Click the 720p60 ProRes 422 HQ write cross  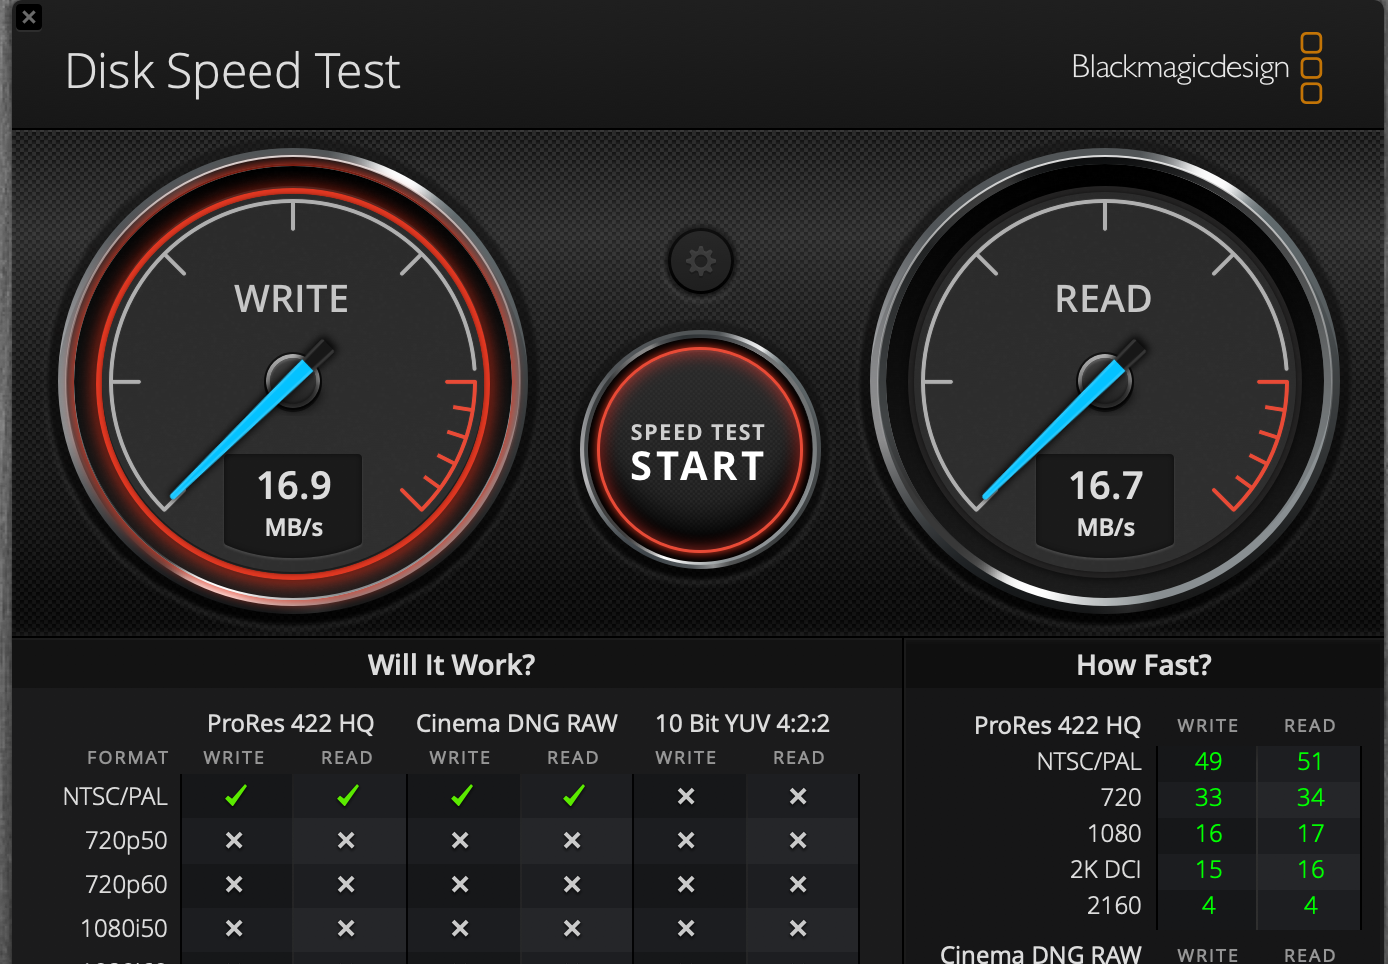point(234,885)
